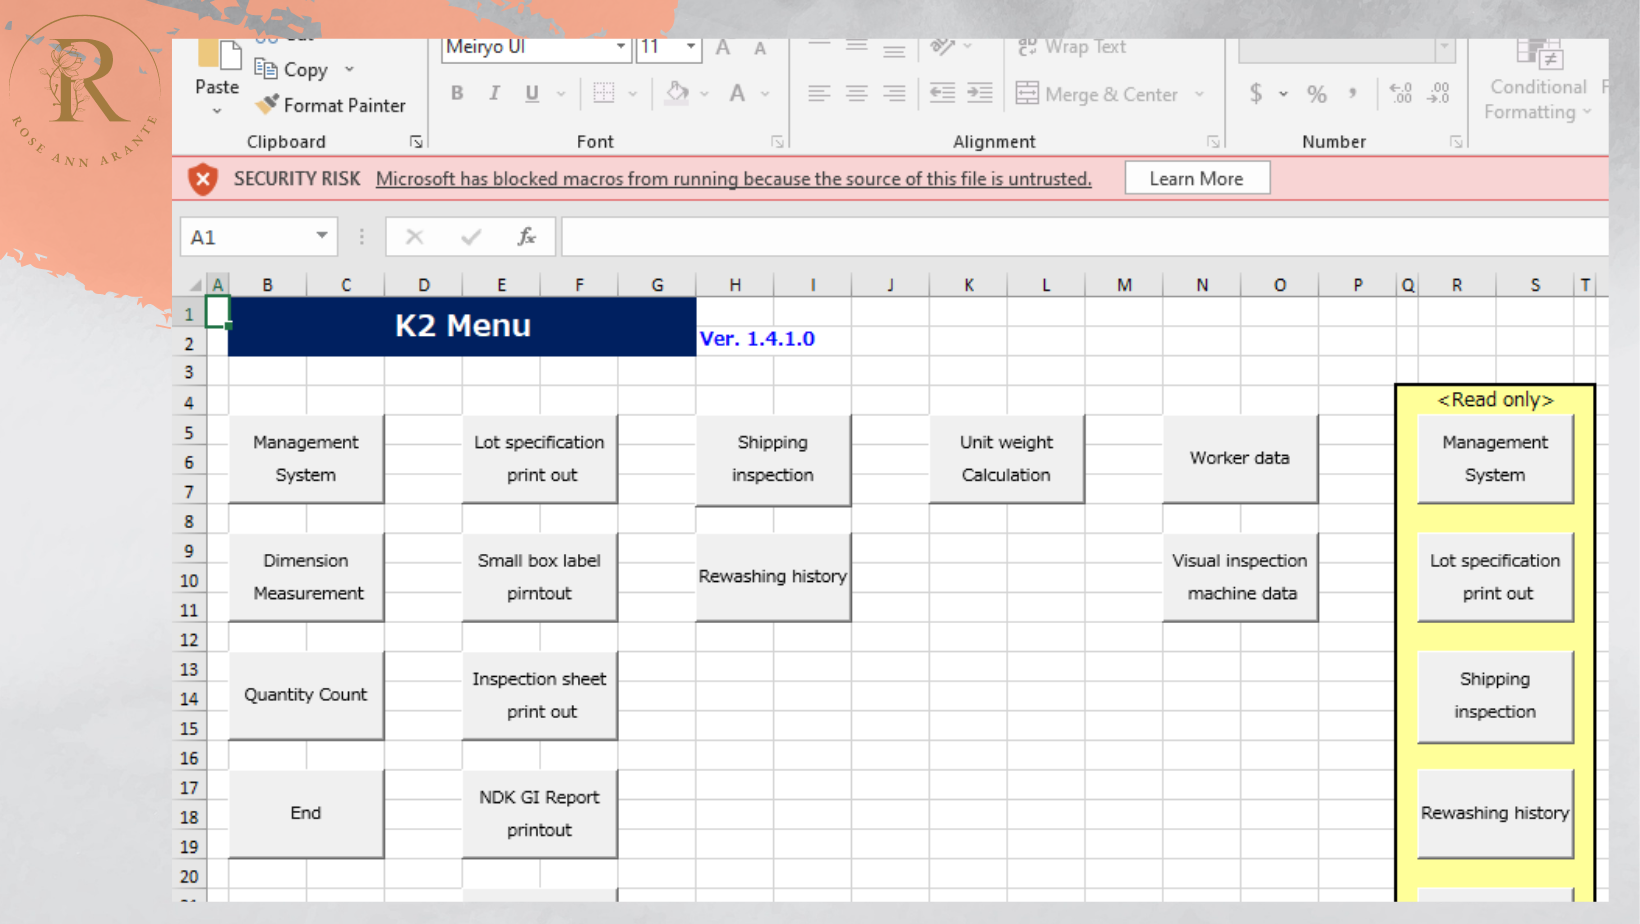Image resolution: width=1640 pixels, height=924 pixels.
Task: Click the Format Painter brush icon
Action: pos(266,105)
